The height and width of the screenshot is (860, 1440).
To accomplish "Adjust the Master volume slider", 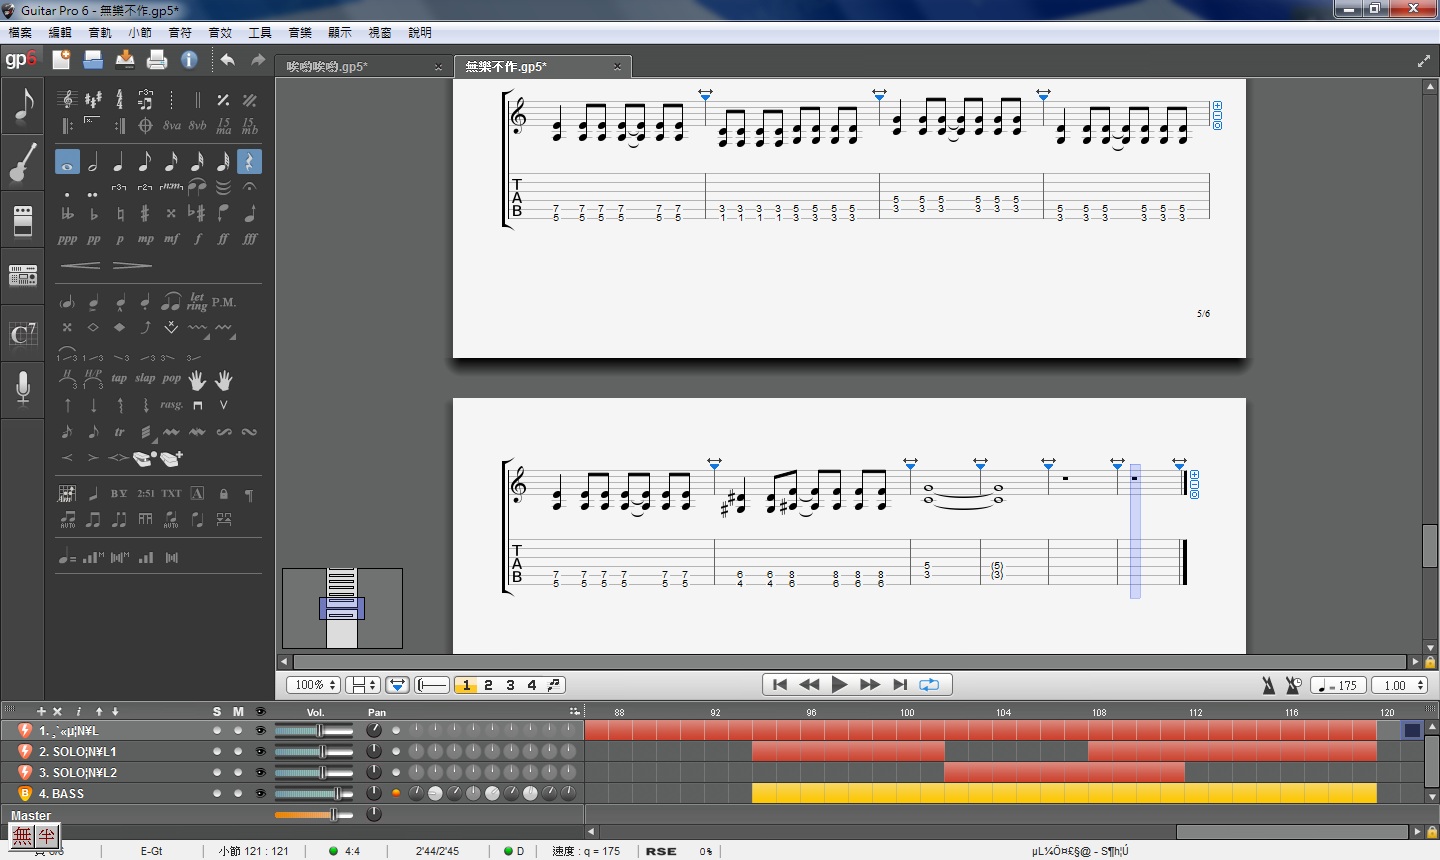I will [x=314, y=814].
